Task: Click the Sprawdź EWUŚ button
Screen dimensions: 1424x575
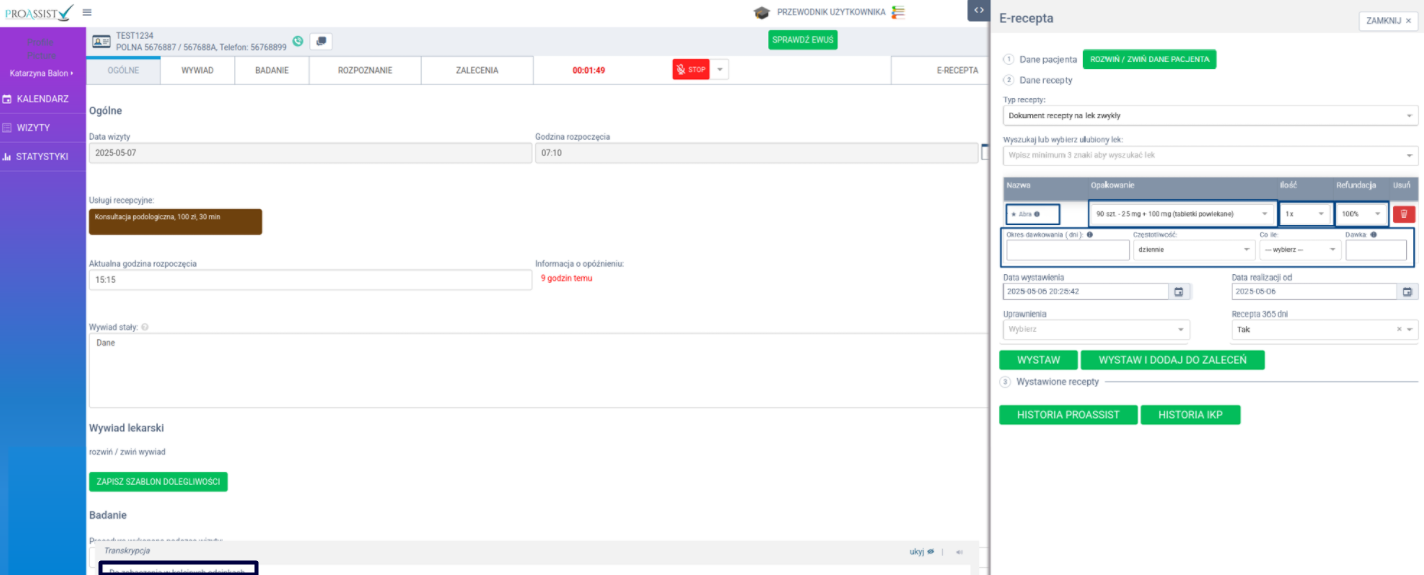Action: 802,40
